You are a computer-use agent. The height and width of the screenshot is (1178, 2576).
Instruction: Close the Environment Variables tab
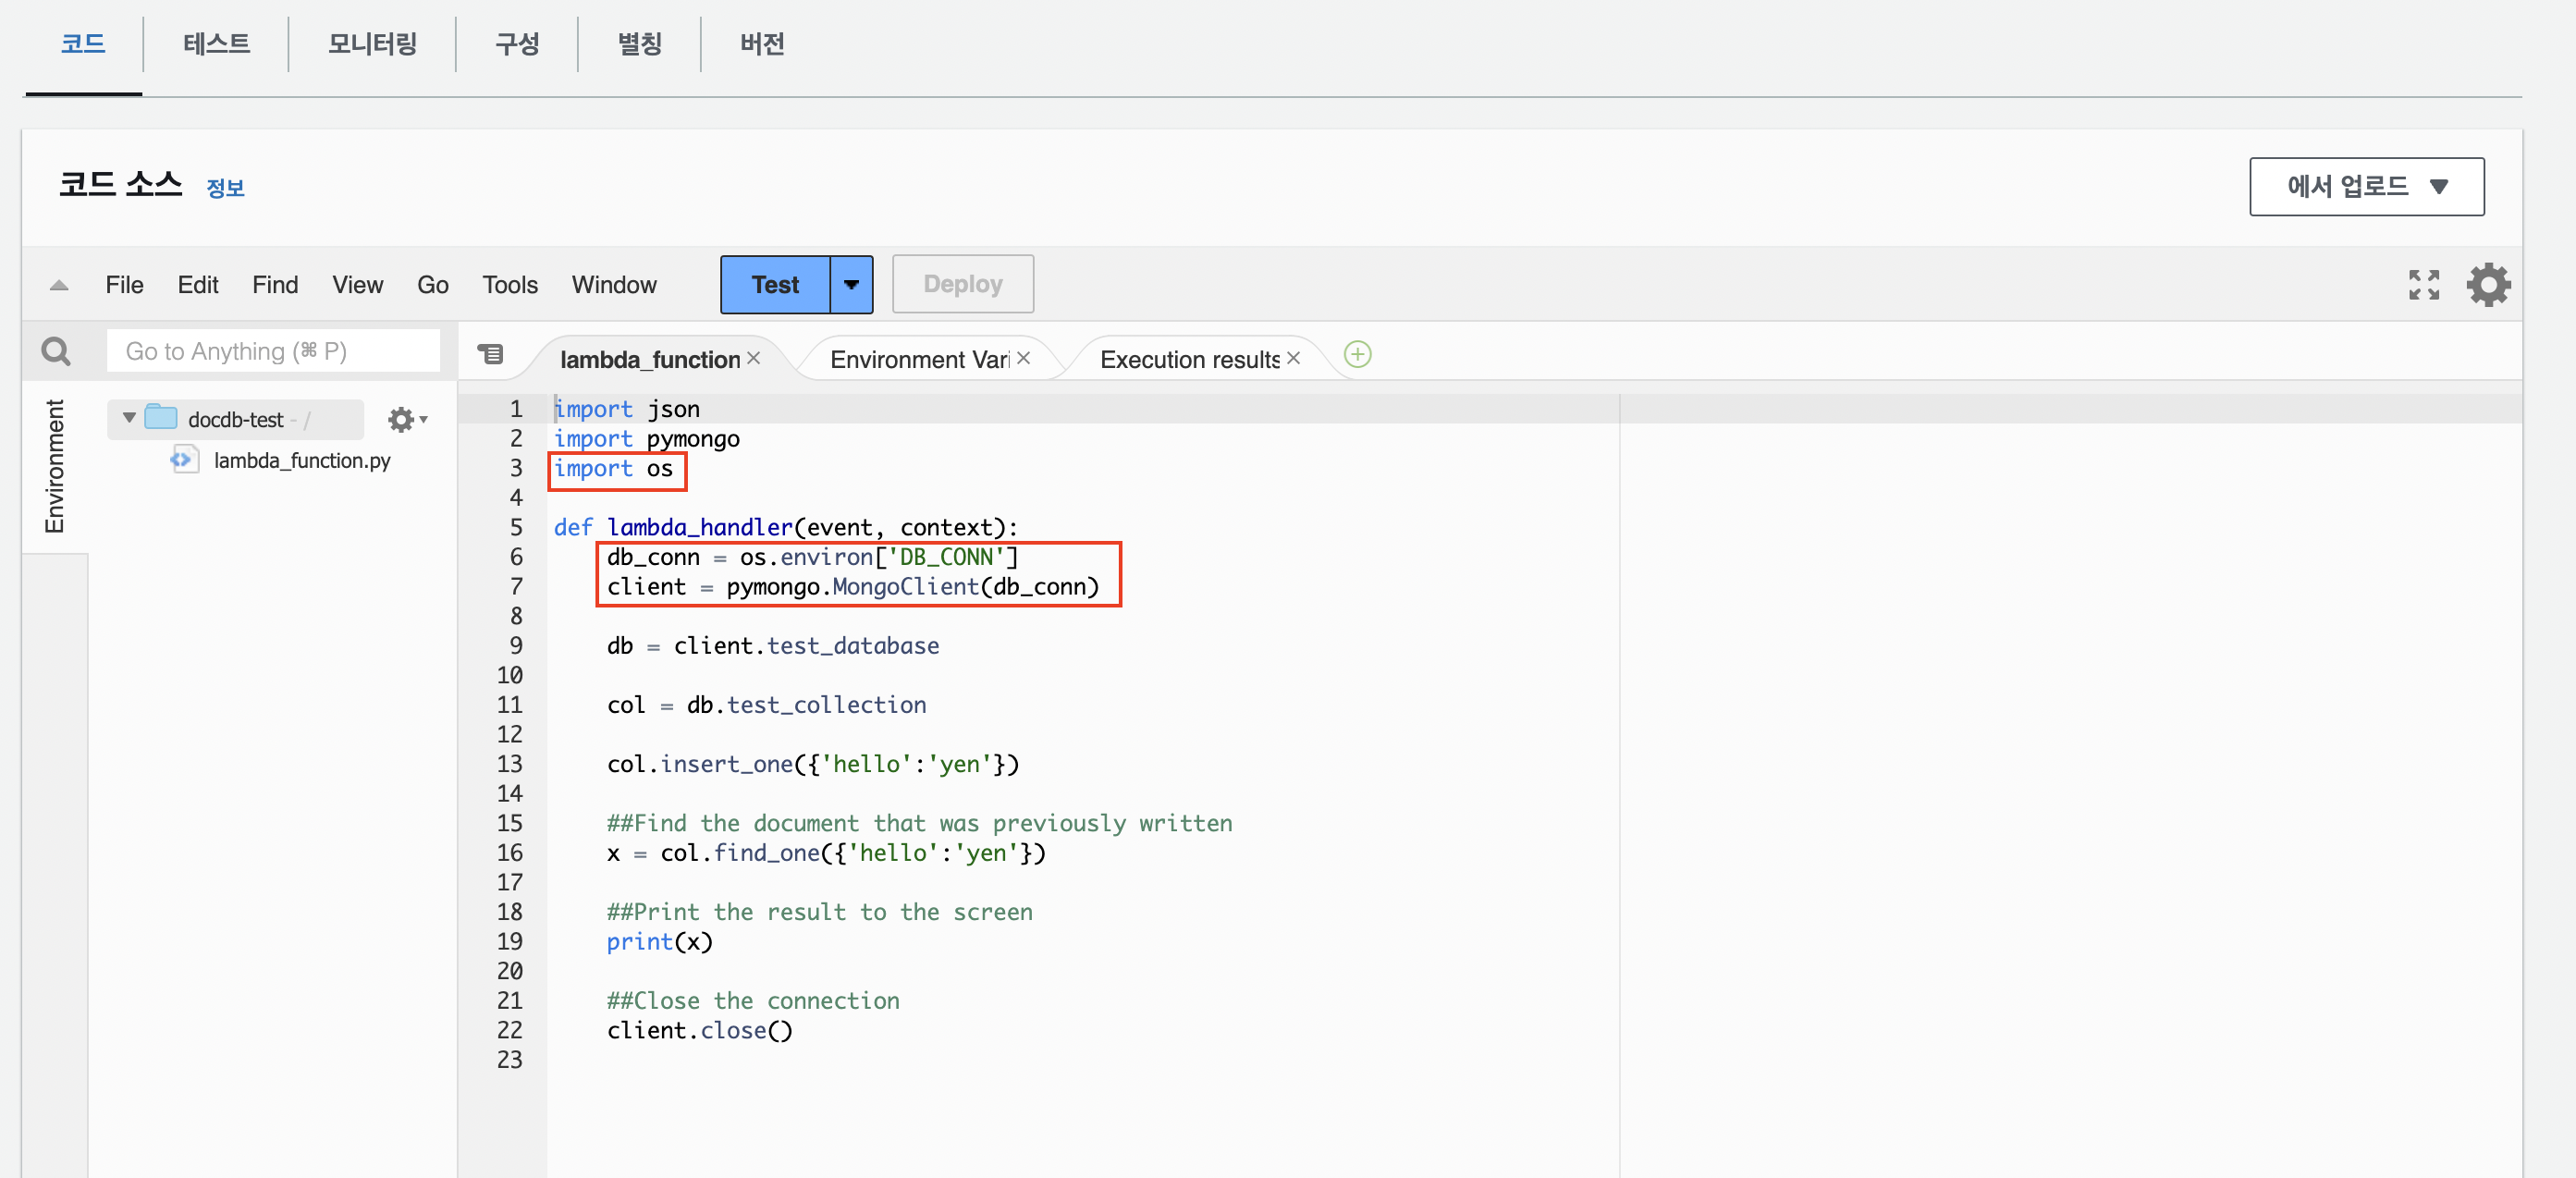tap(1023, 358)
